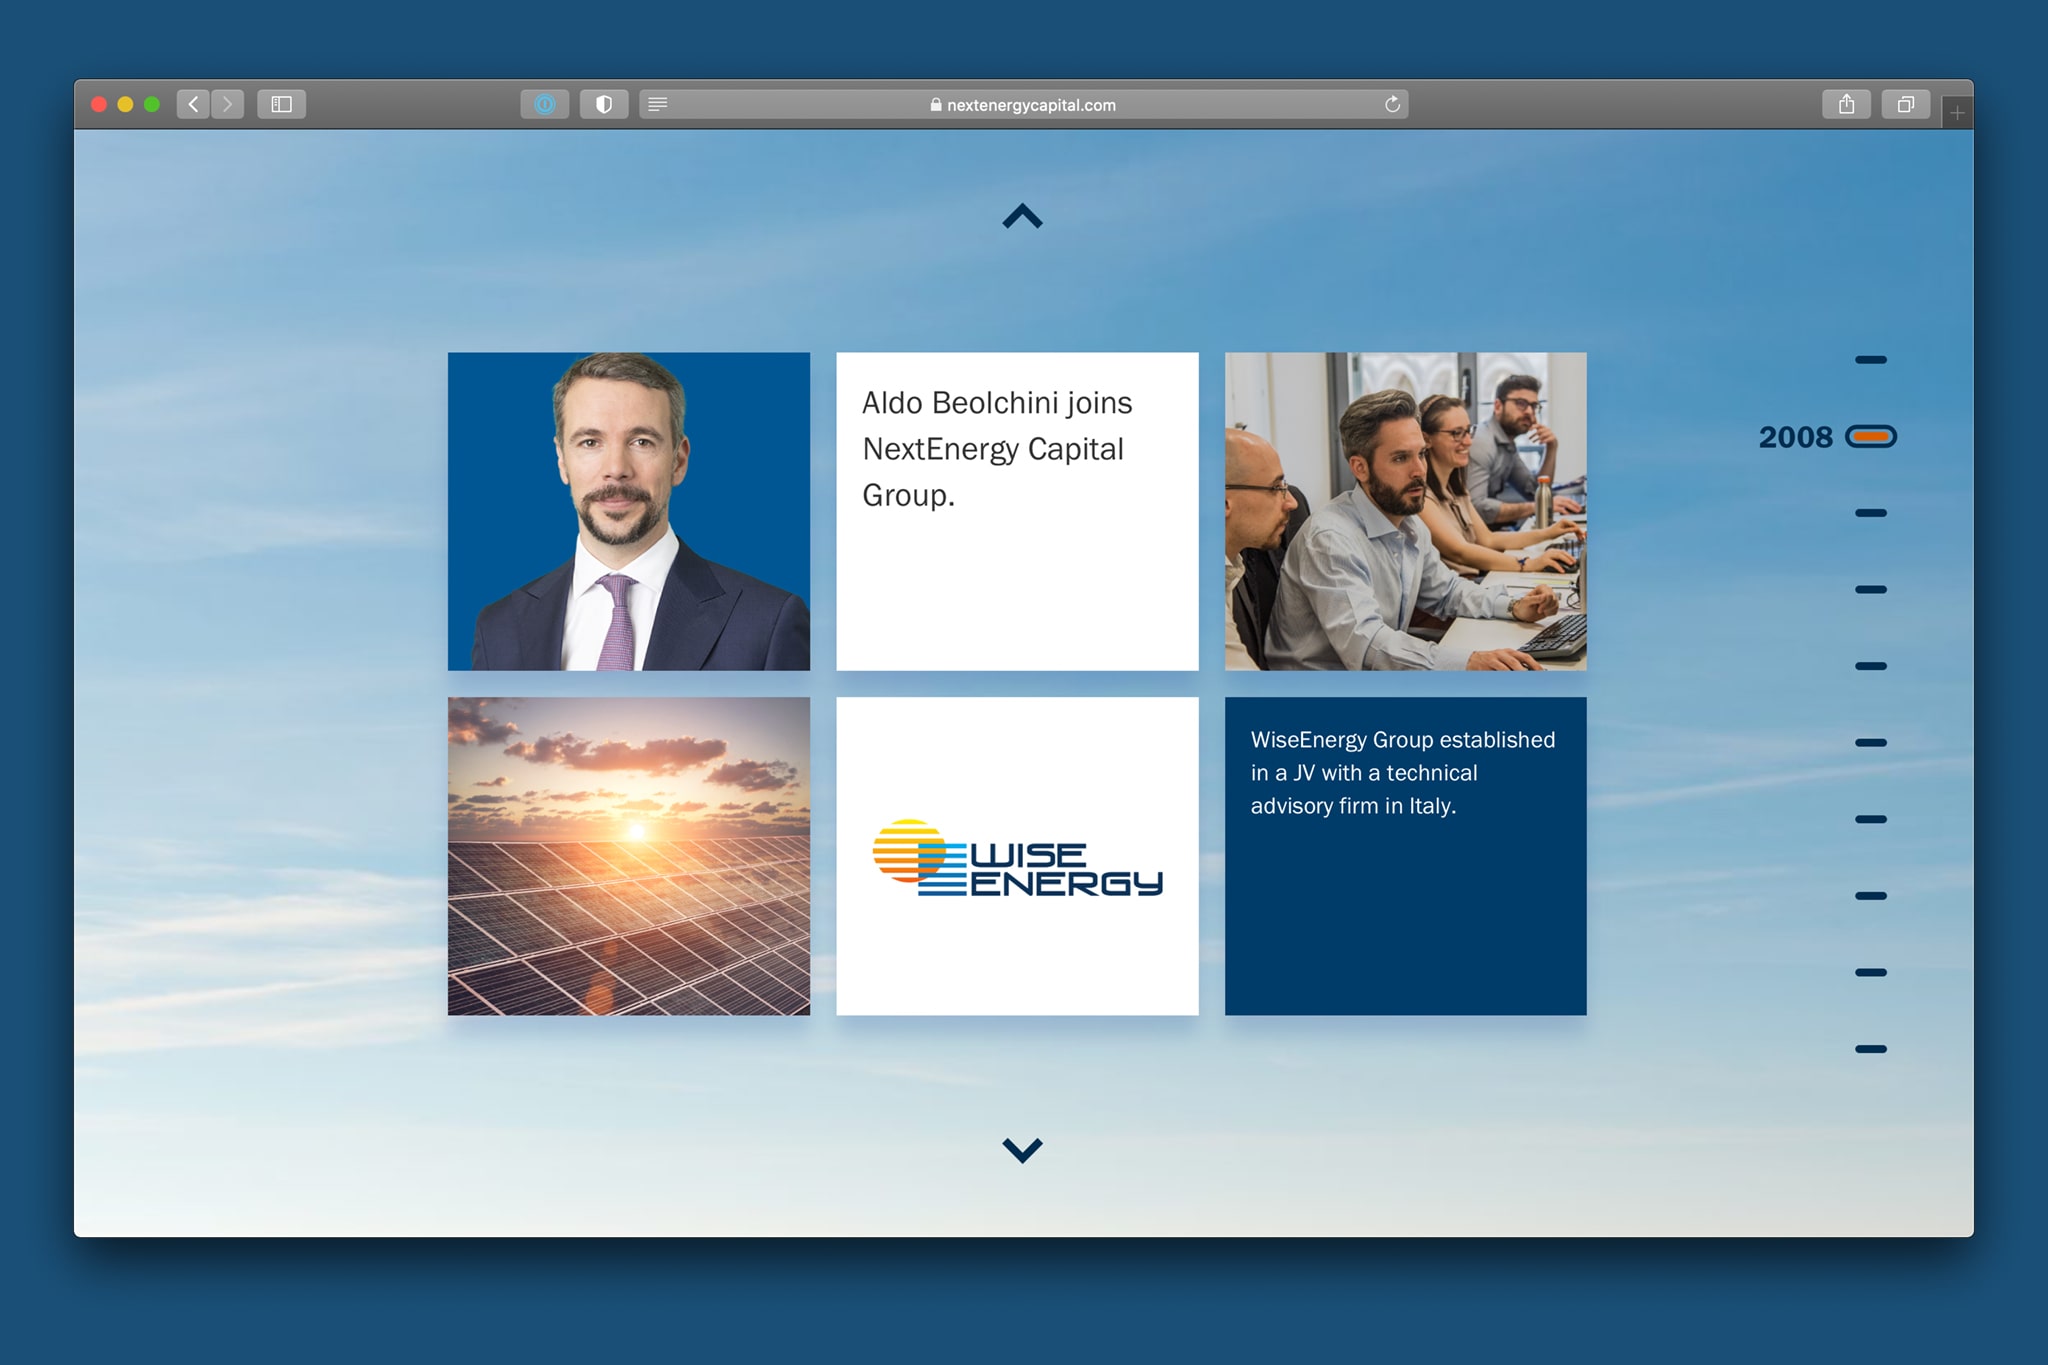This screenshot has width=2048, height=1365.
Task: Open the 1Password extension
Action: coord(545,104)
